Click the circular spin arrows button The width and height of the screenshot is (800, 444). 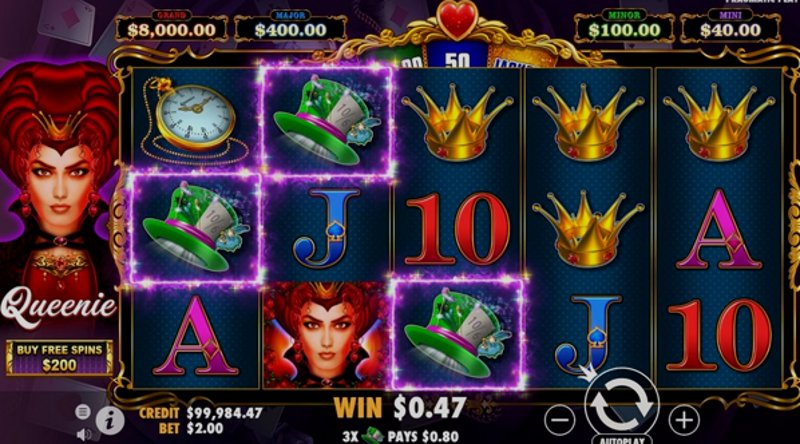coord(622,405)
